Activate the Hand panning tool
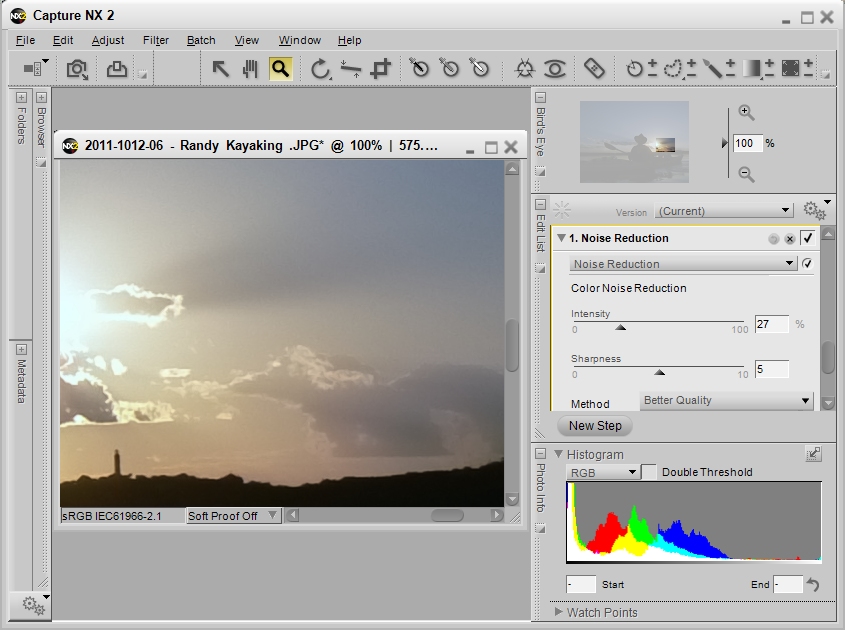 click(247, 68)
